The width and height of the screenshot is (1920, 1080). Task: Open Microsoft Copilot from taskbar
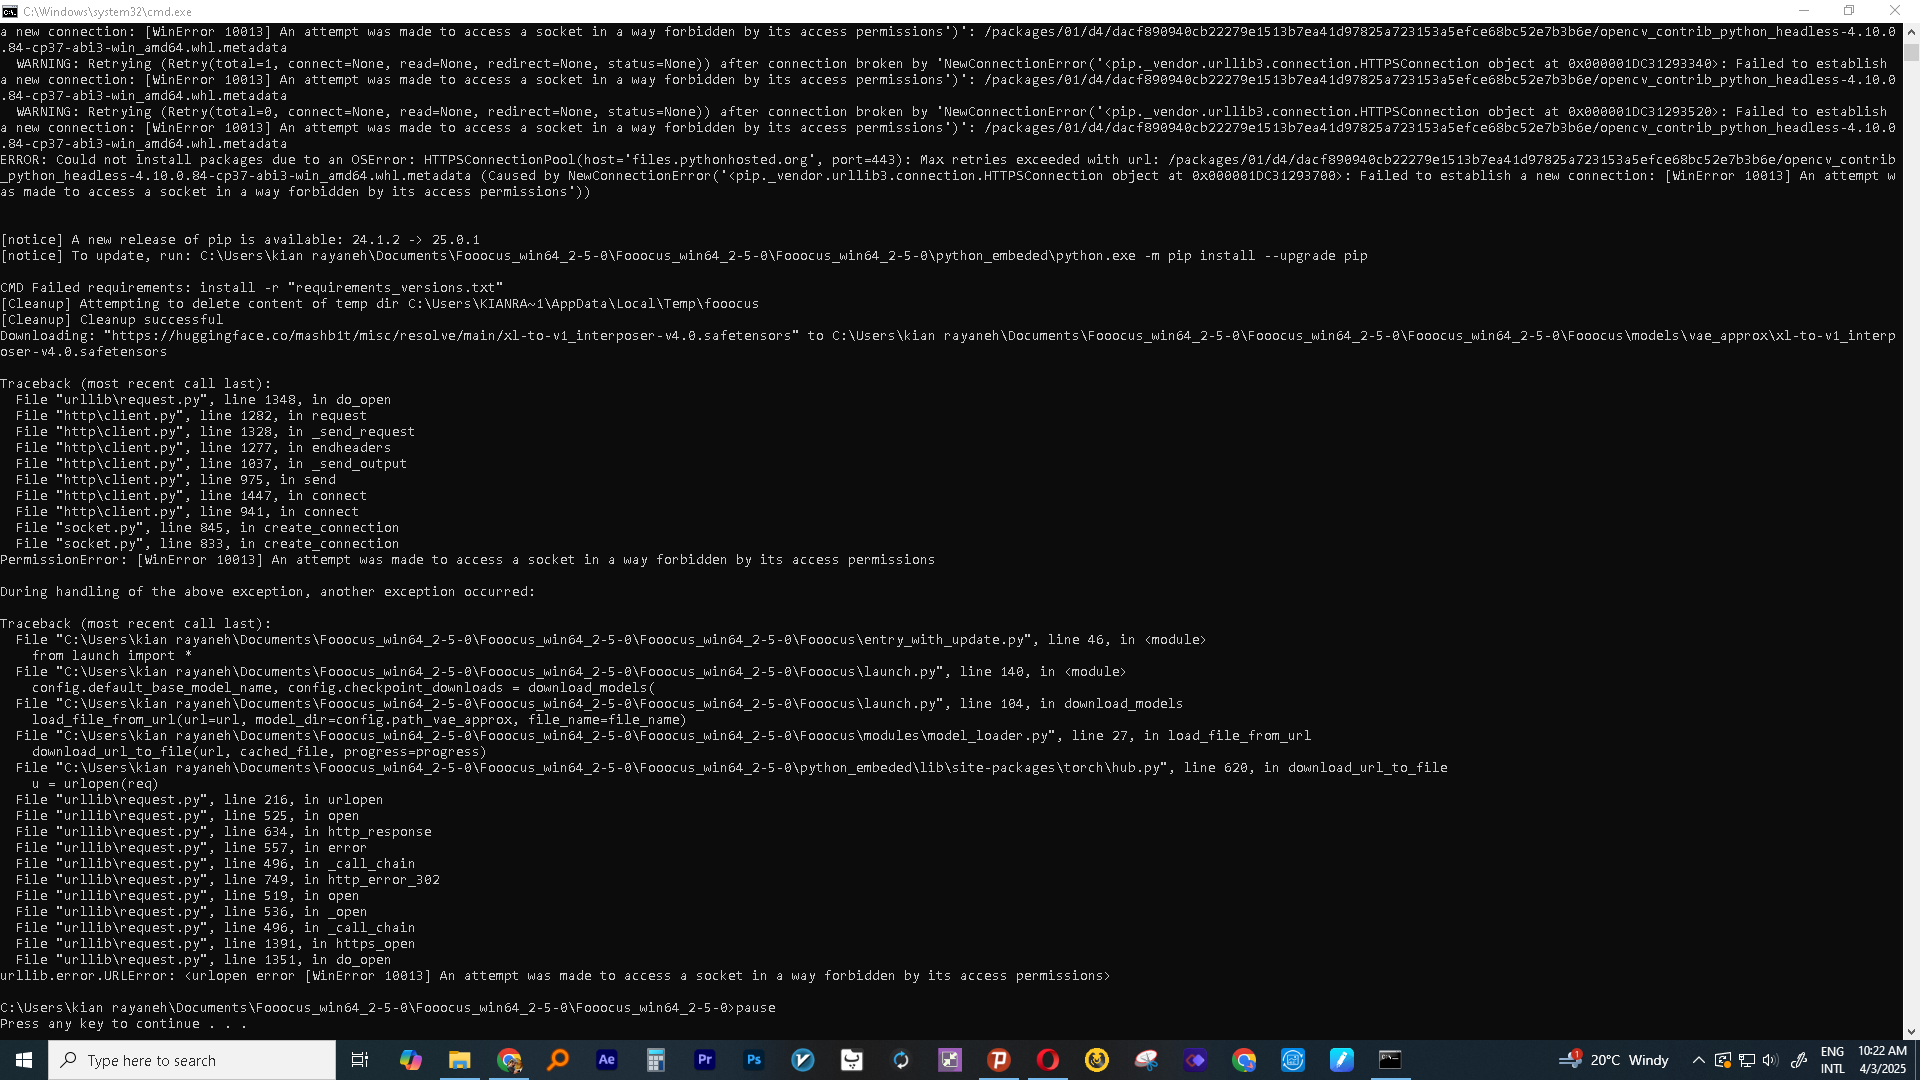[x=410, y=1060]
